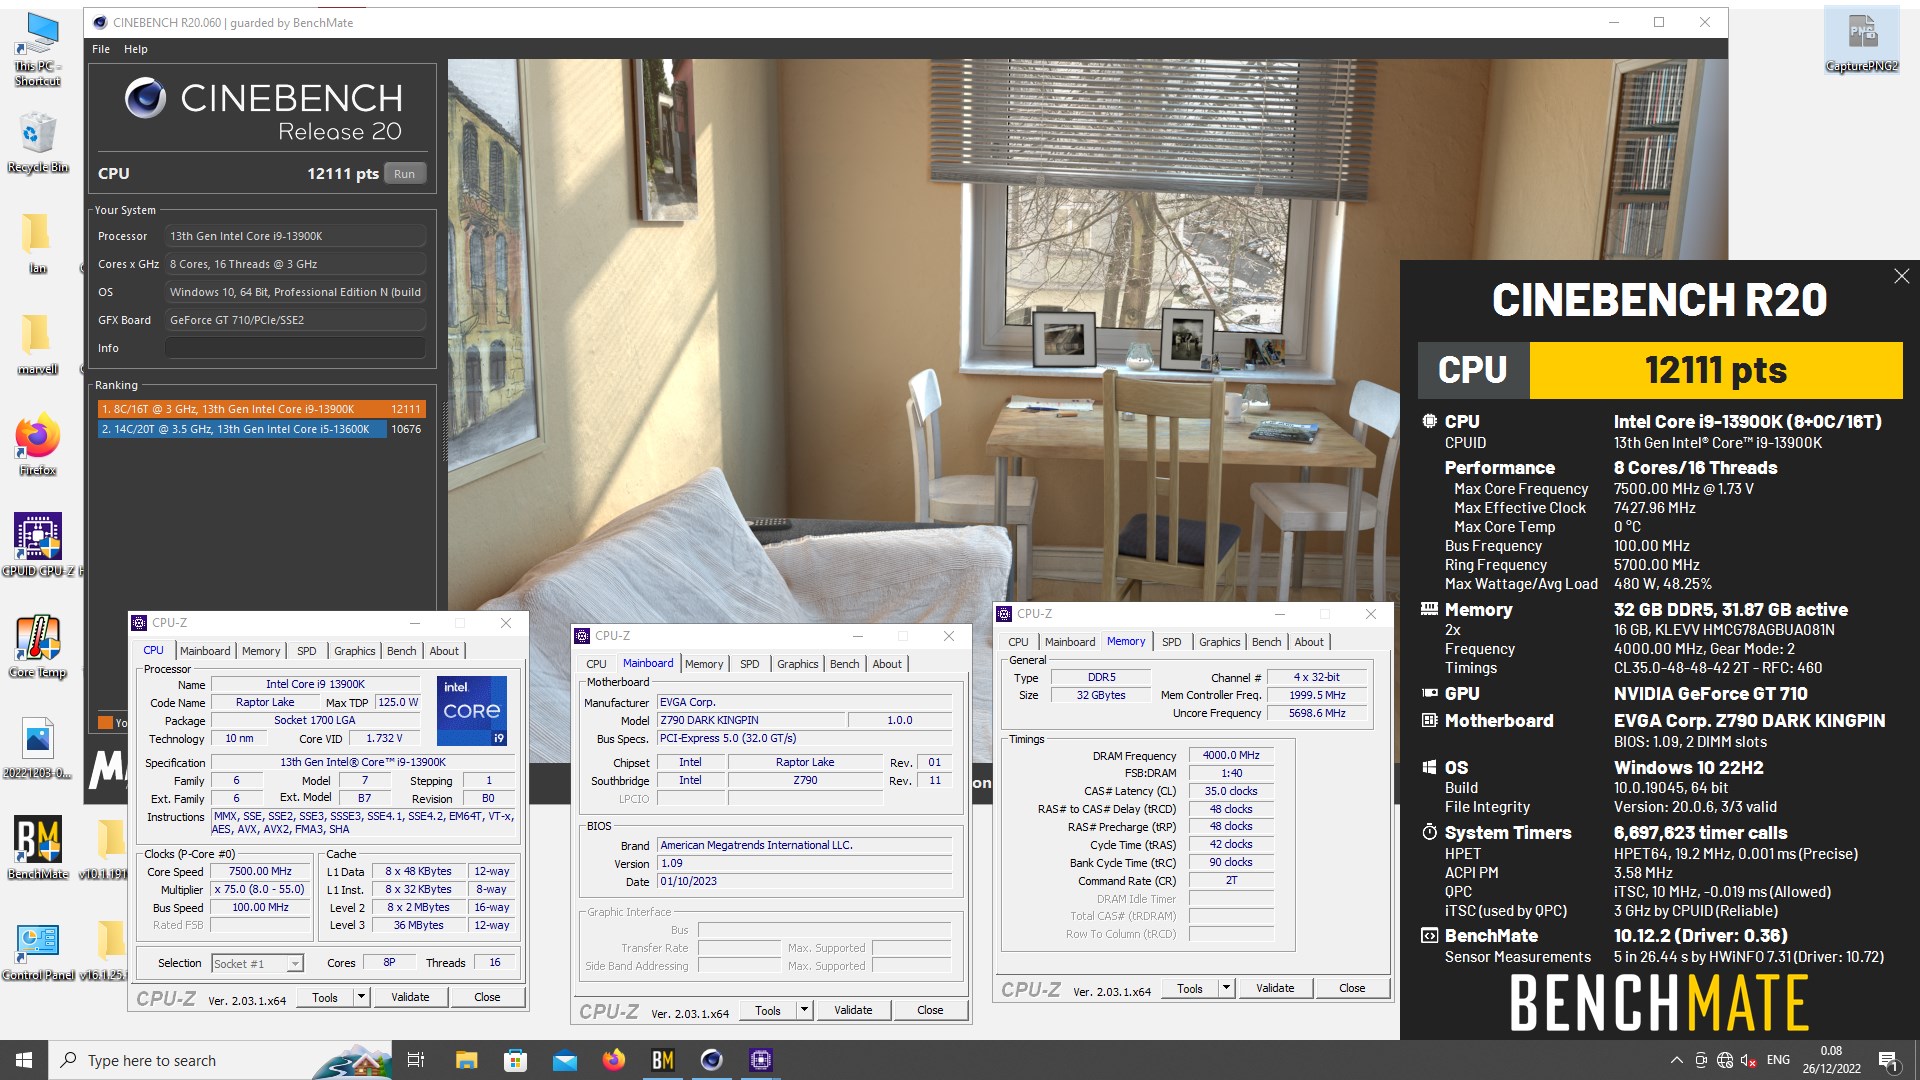
Task: Click Tools button in middle CPU-Z window
Action: 768,1010
